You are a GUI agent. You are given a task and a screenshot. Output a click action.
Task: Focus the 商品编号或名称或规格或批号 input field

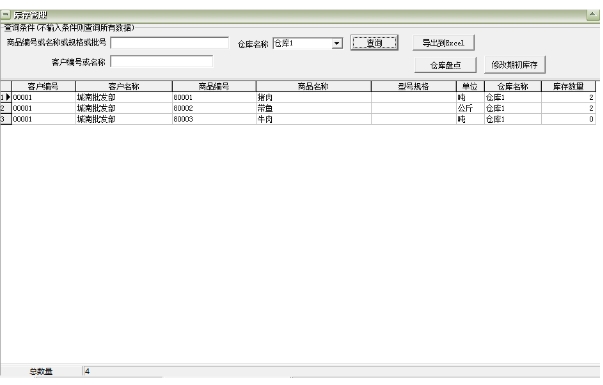point(169,43)
